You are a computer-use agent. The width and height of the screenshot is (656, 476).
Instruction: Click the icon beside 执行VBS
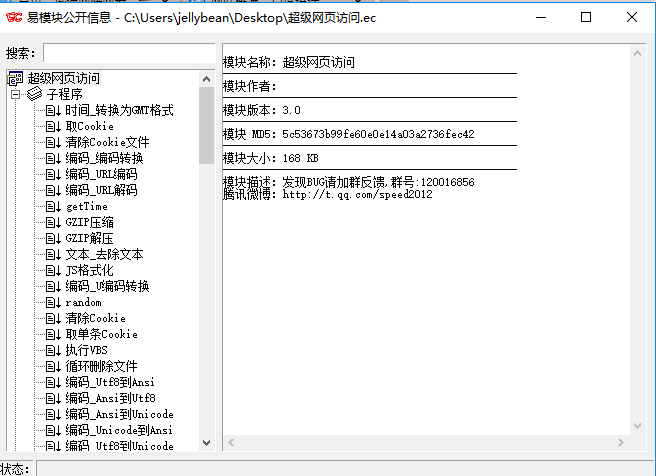(x=53, y=350)
